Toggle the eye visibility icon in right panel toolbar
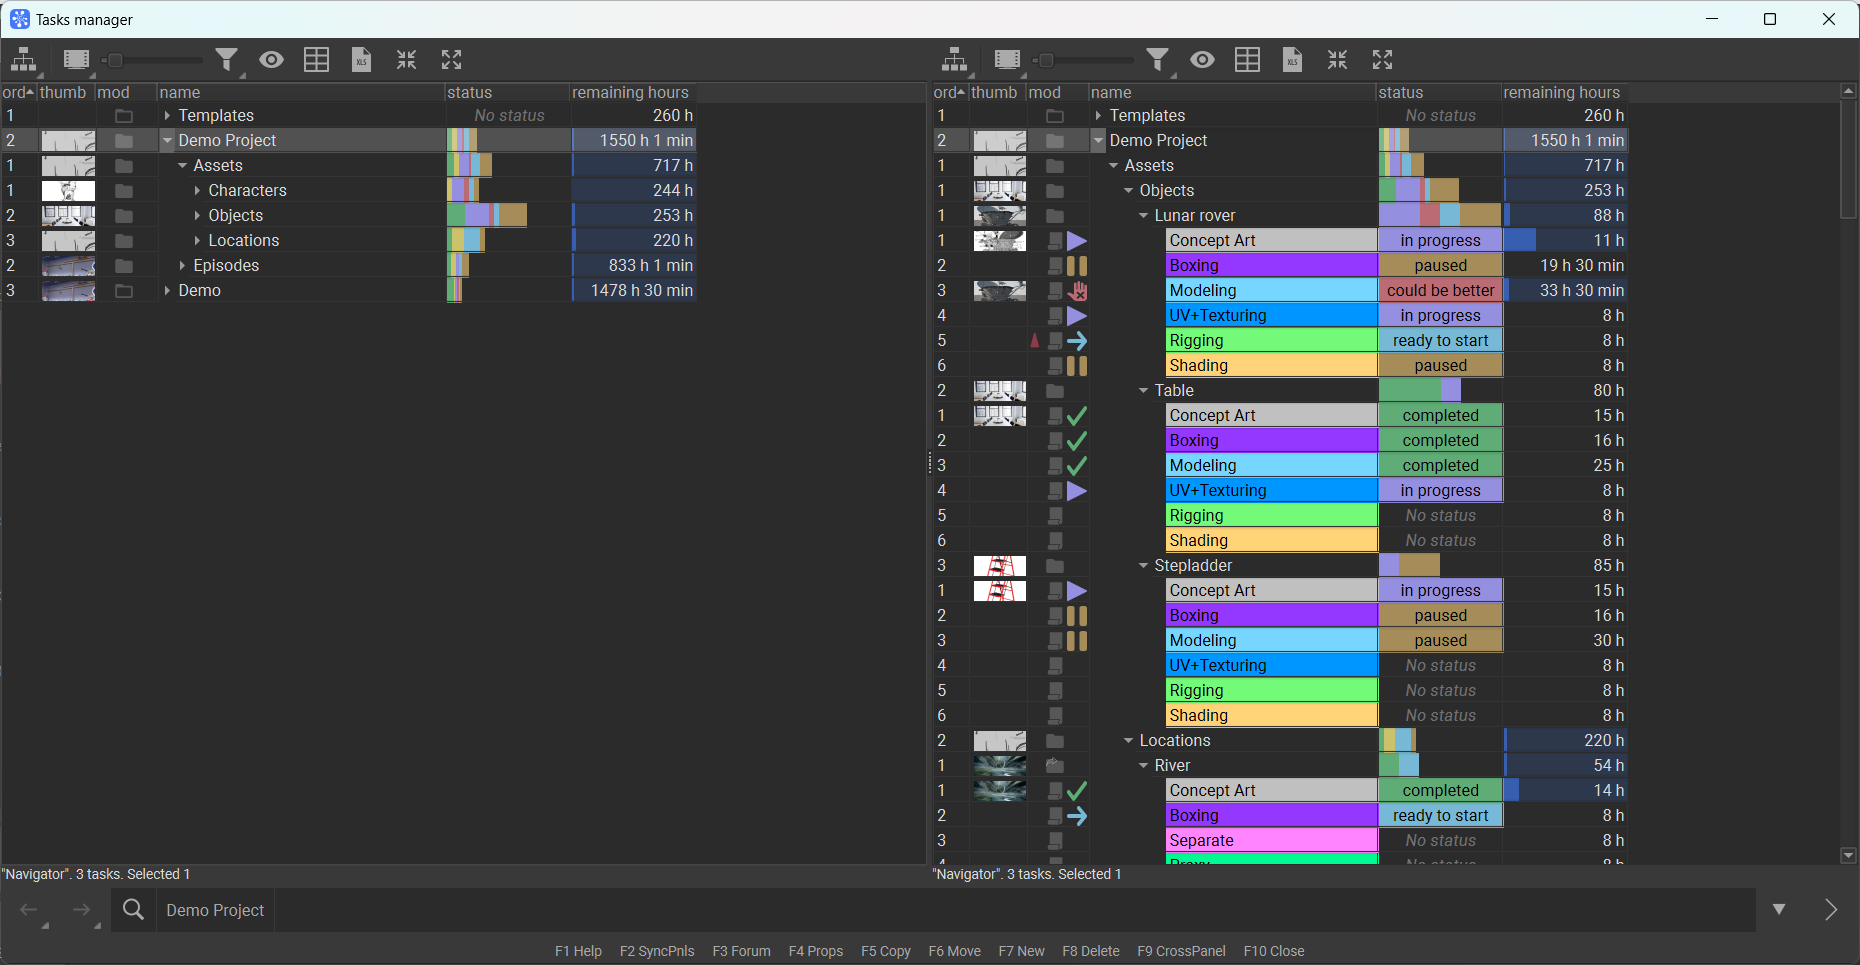 [1202, 60]
